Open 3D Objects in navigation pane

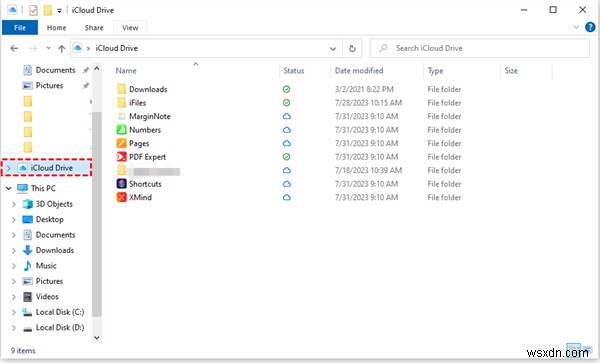click(x=54, y=204)
